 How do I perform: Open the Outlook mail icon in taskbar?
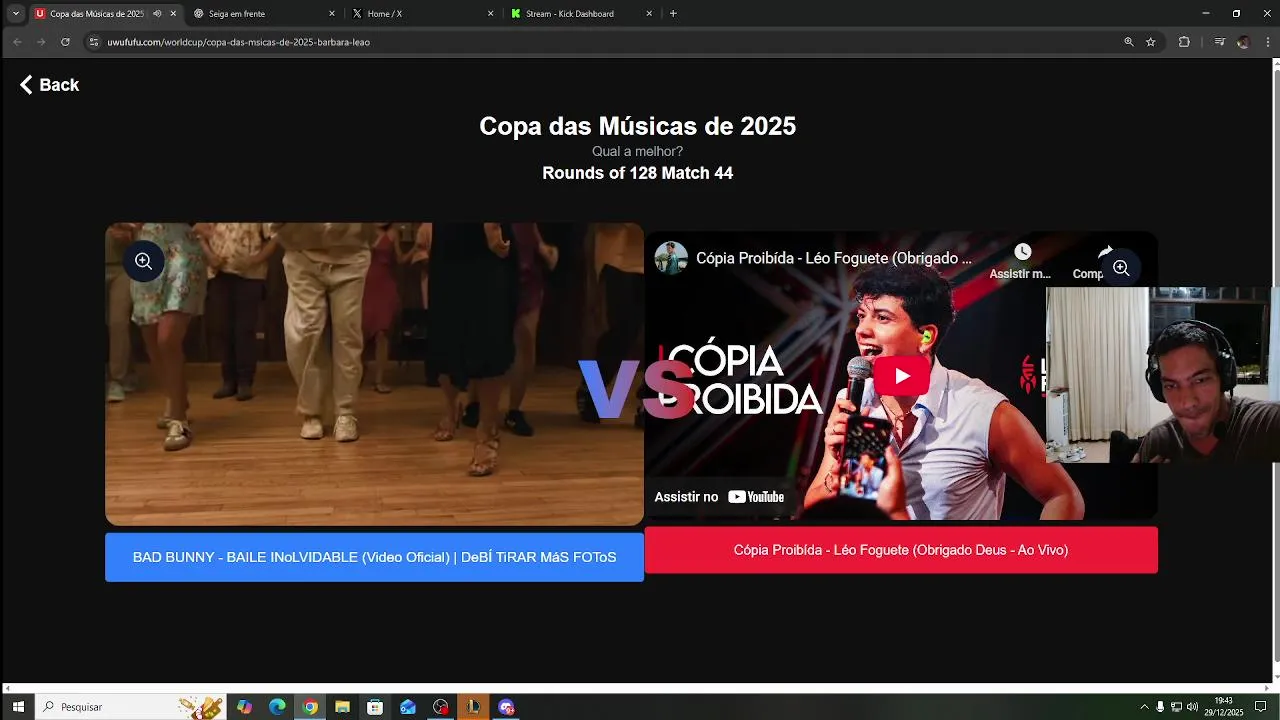(x=408, y=707)
